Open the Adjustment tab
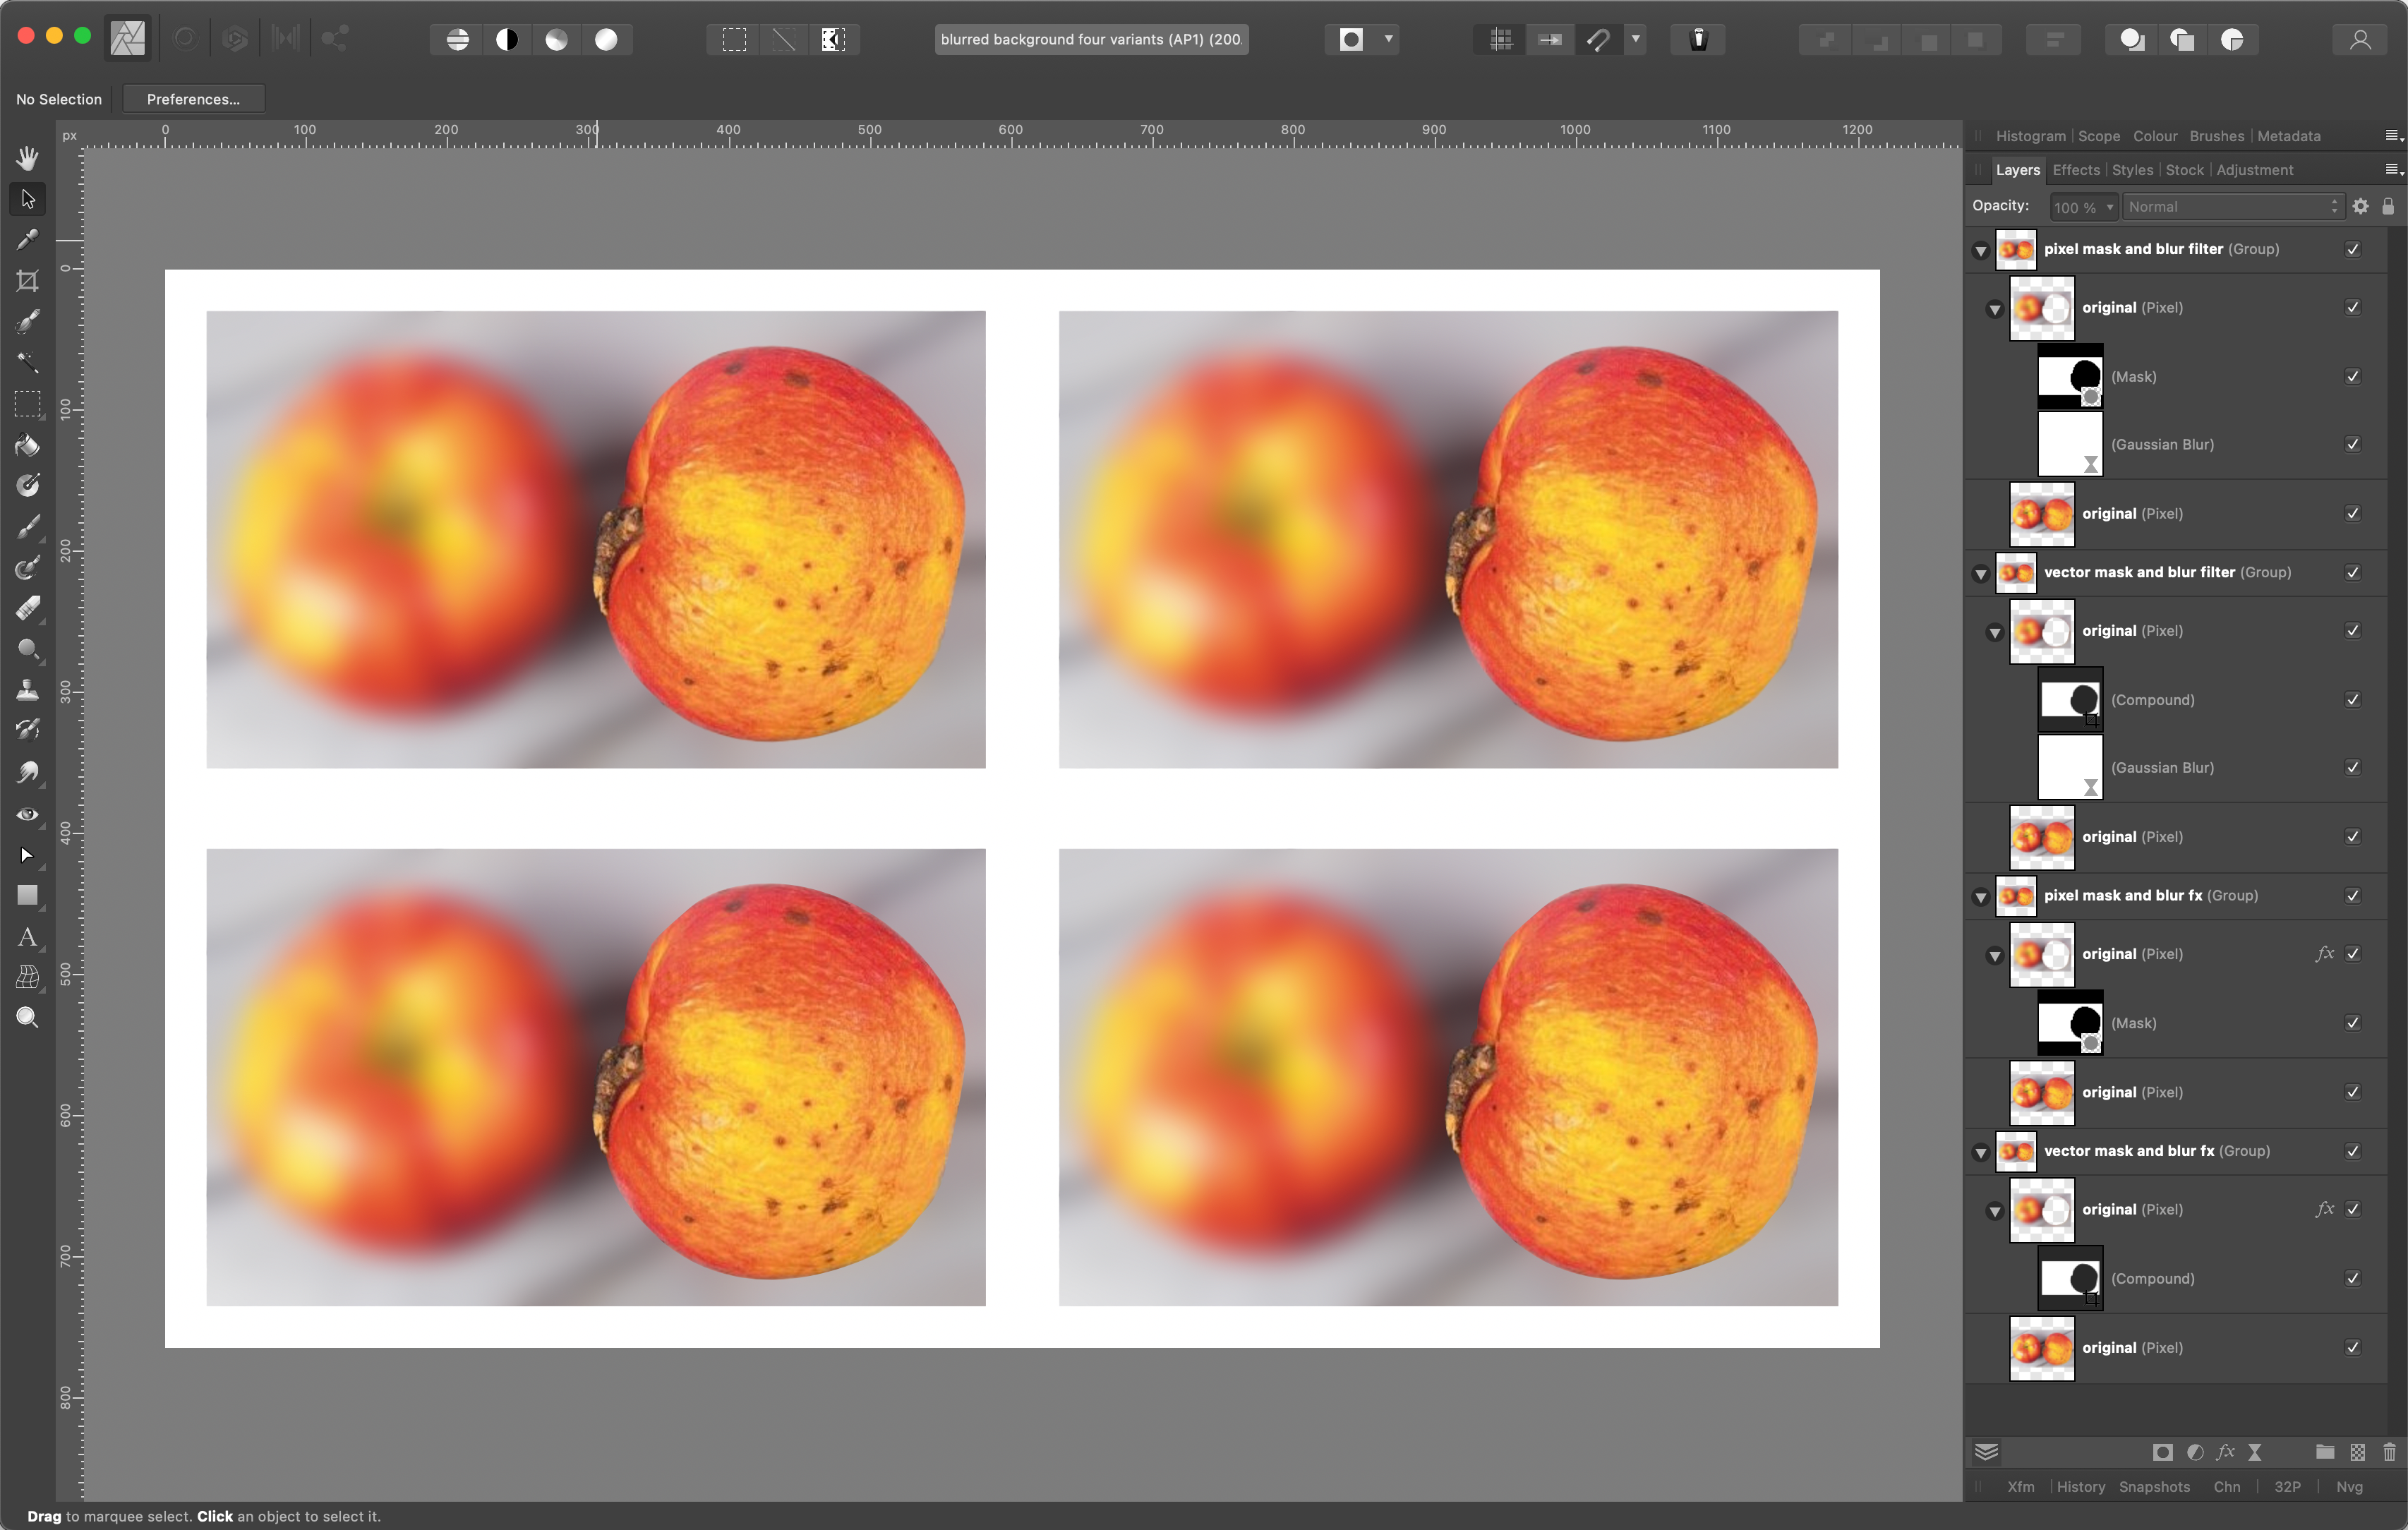This screenshot has width=2408, height=1530. coord(2254,170)
